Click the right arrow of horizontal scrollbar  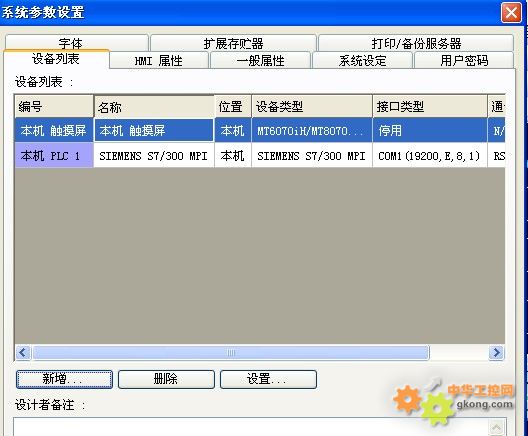[x=496, y=353]
